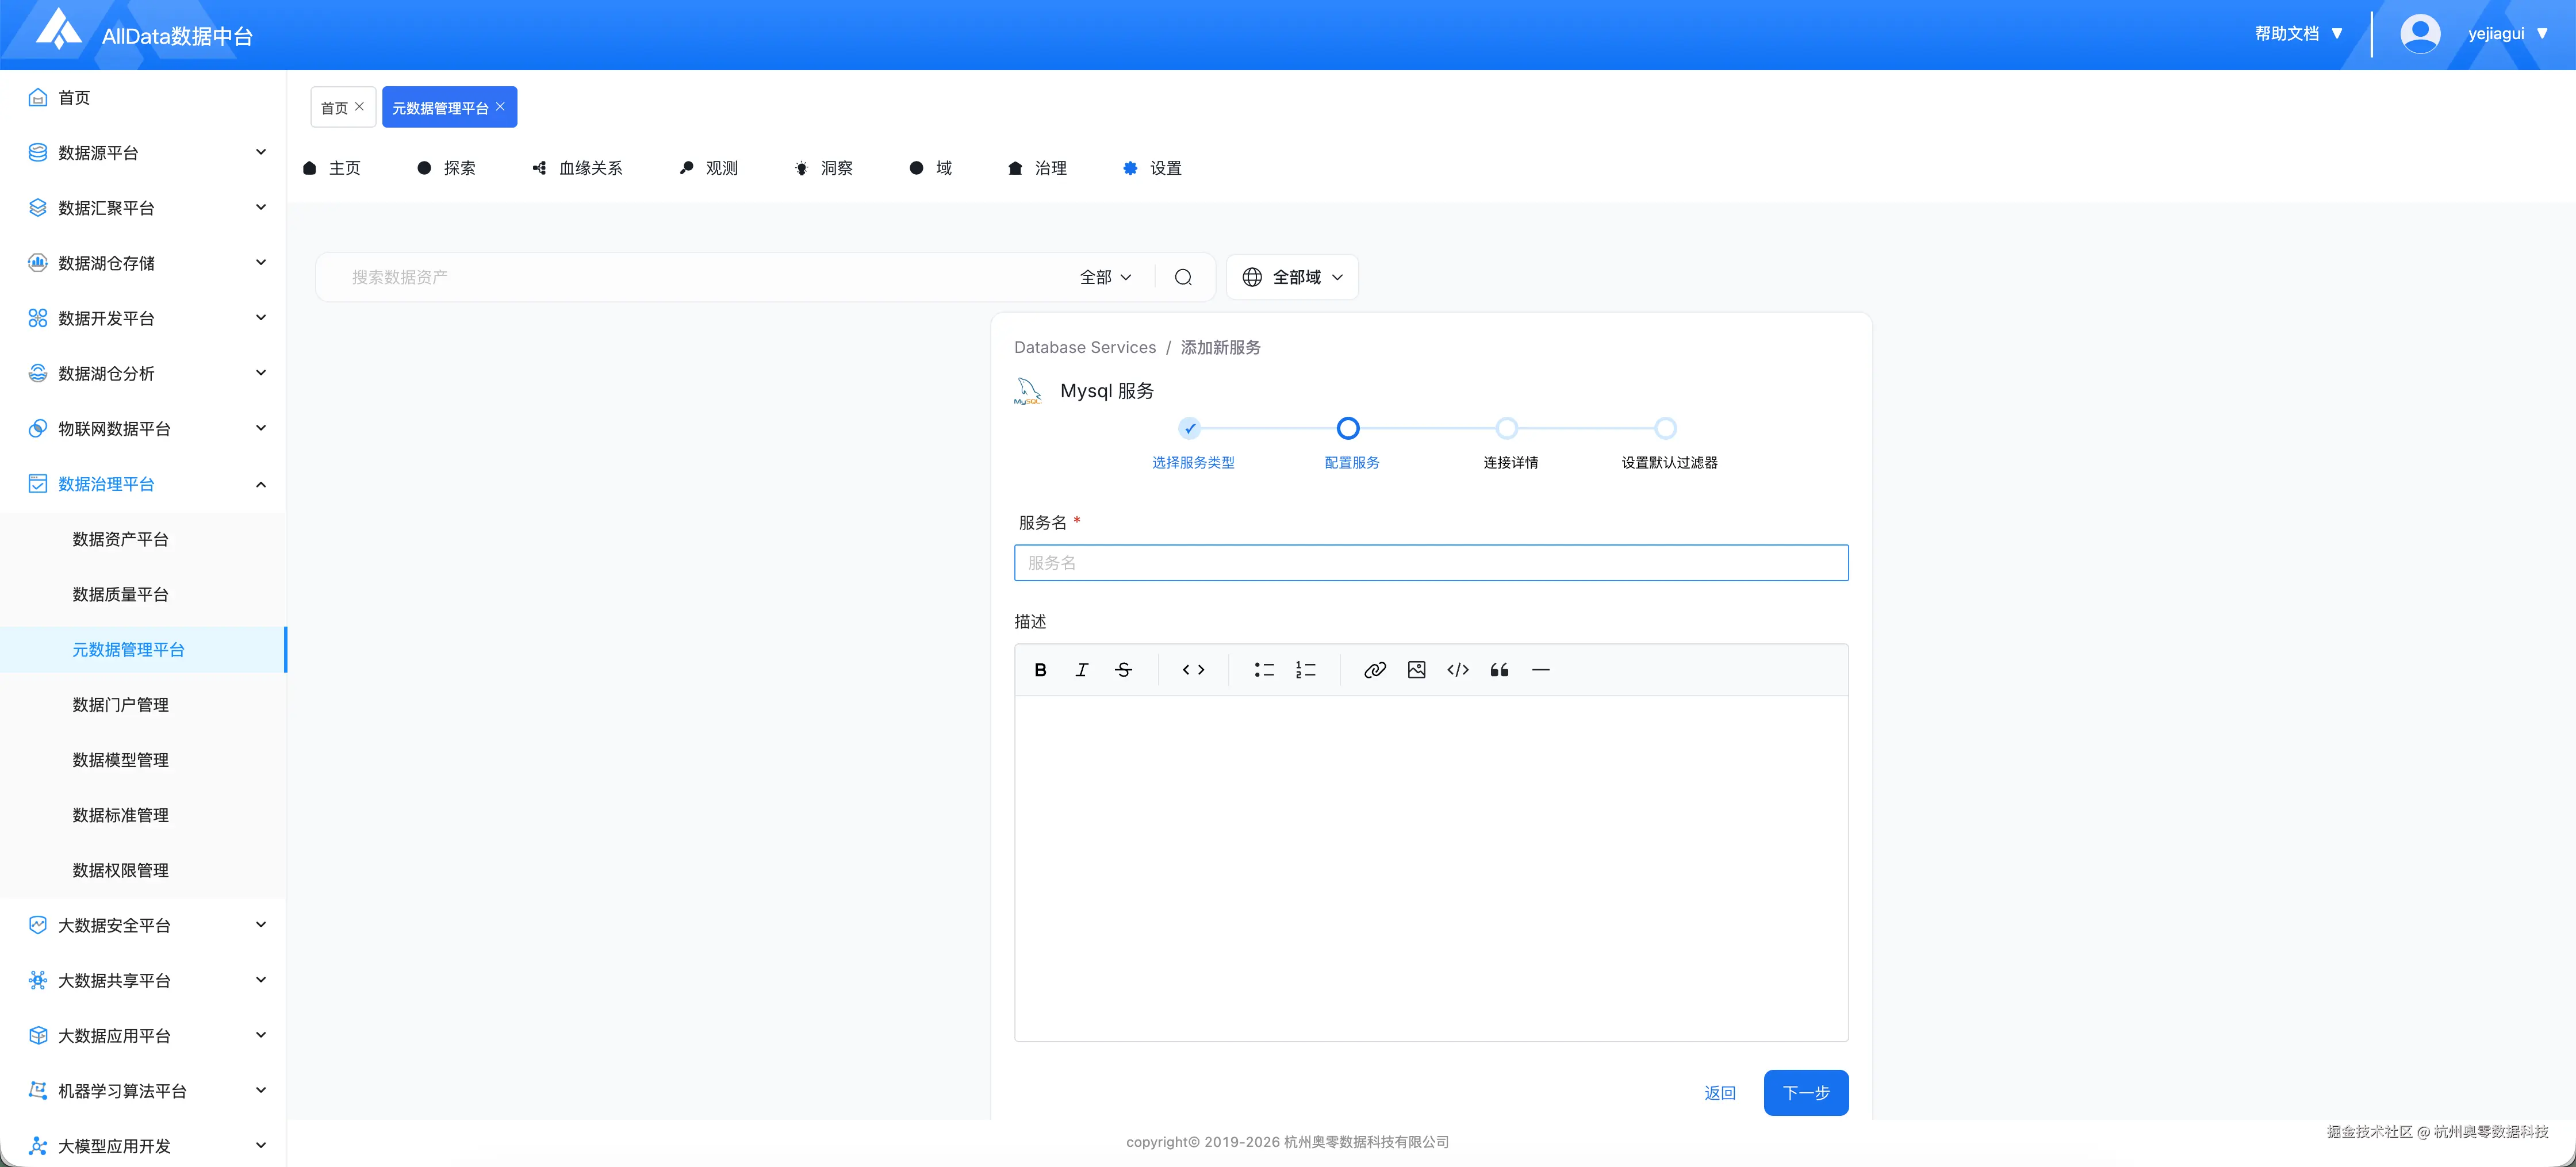Click the 设置 gear icon
Viewport: 2576px width, 1167px height.
(x=1130, y=168)
